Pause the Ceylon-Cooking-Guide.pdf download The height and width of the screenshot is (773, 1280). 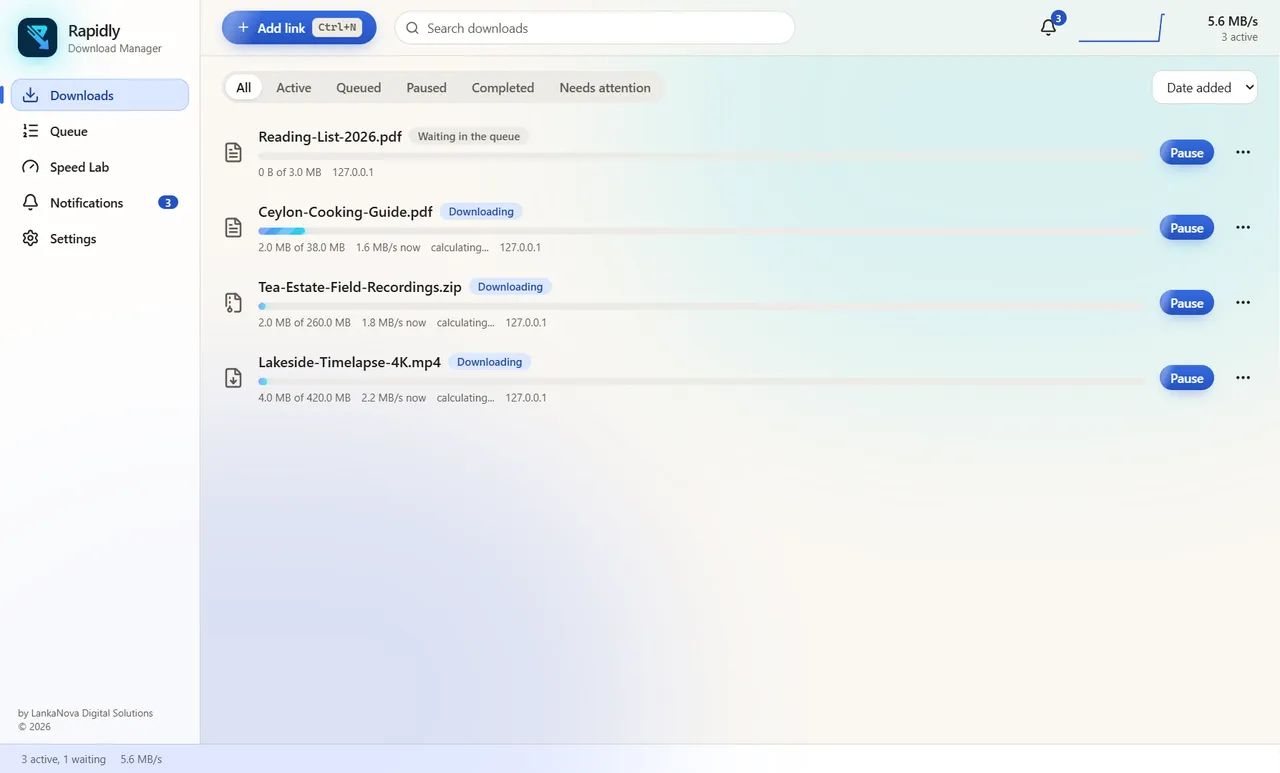pyautogui.click(x=1187, y=228)
